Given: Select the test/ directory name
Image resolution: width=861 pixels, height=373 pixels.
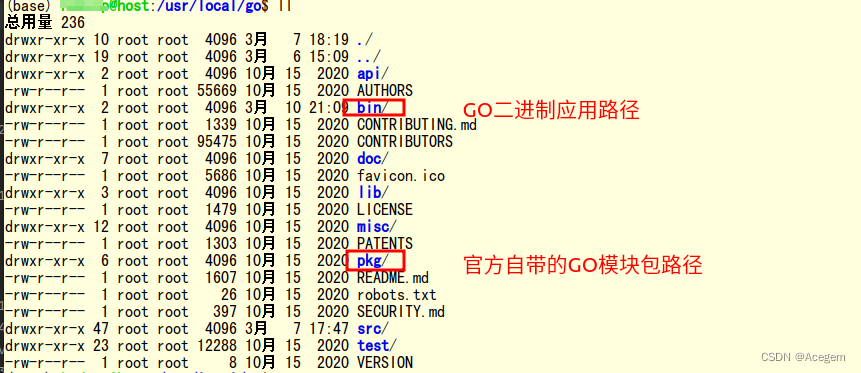Looking at the screenshot, I should pyautogui.click(x=377, y=346).
